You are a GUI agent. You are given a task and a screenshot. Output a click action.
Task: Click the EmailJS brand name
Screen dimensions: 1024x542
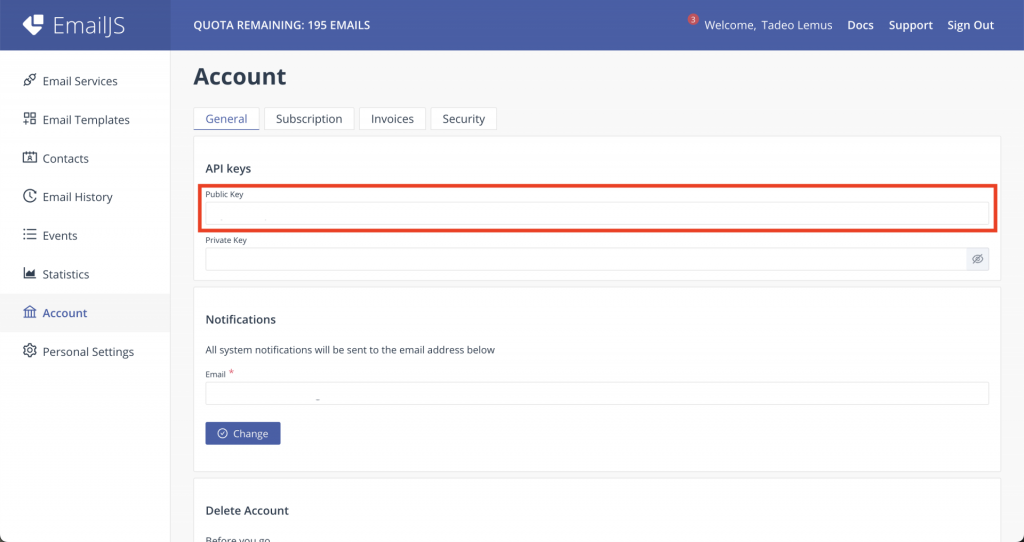click(x=88, y=25)
